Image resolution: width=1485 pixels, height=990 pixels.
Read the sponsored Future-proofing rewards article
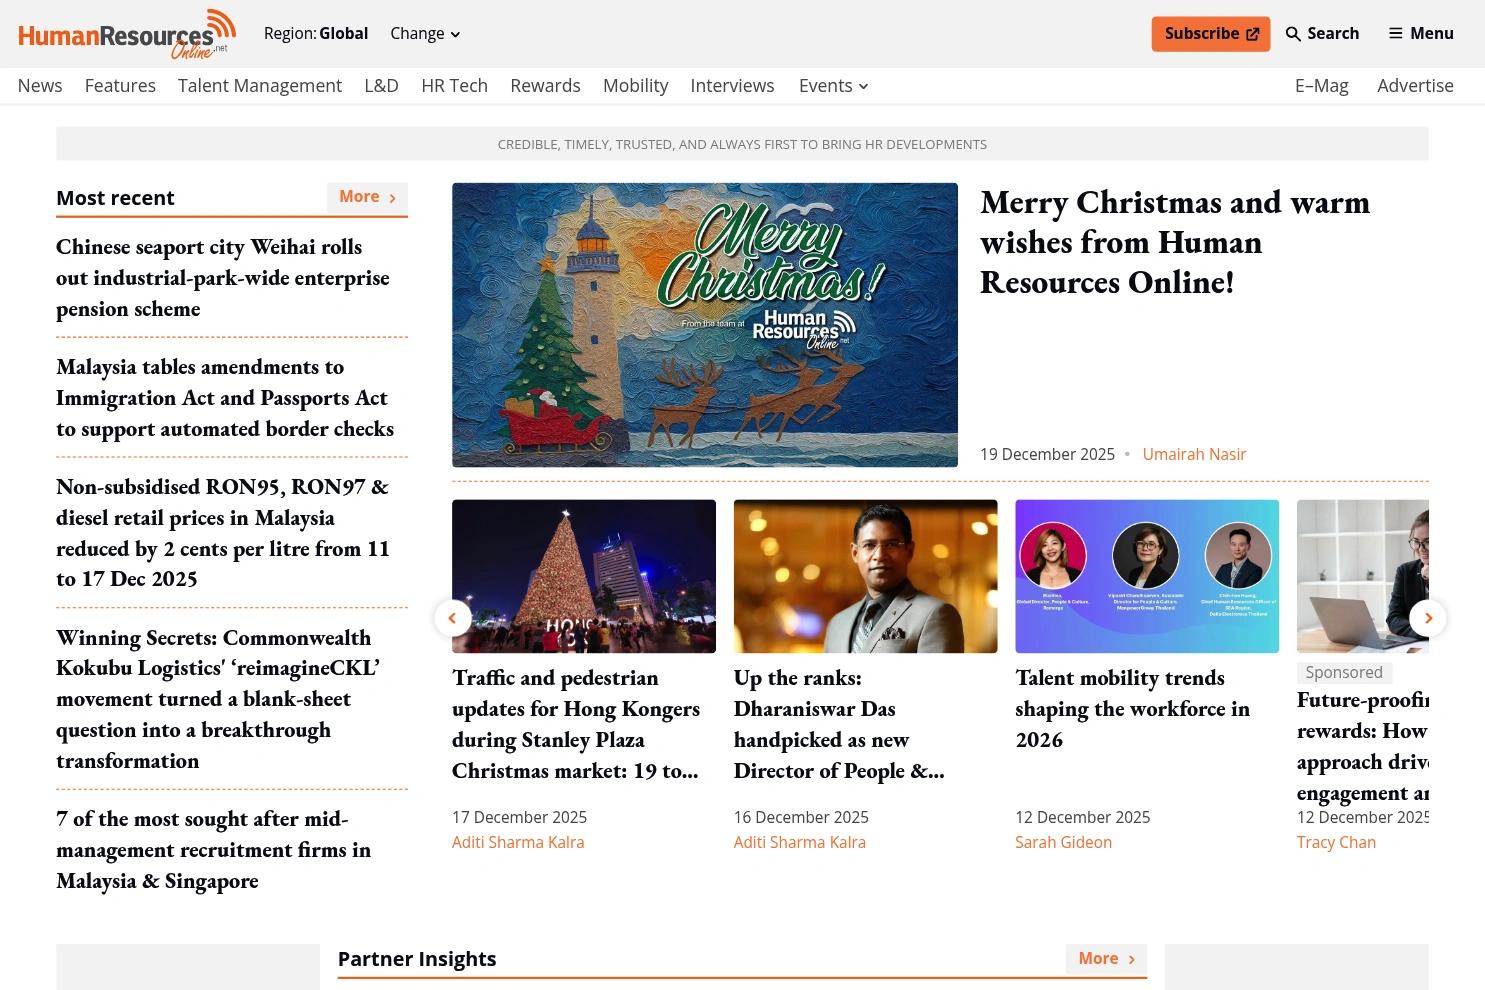tap(1363, 746)
